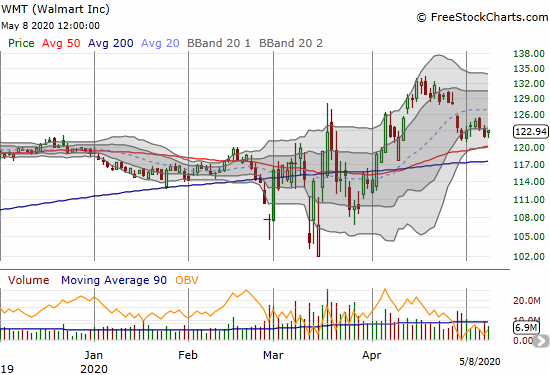Select the Volume legend label
Image resolution: width=550 pixels, height=375 pixels.
click(x=28, y=280)
